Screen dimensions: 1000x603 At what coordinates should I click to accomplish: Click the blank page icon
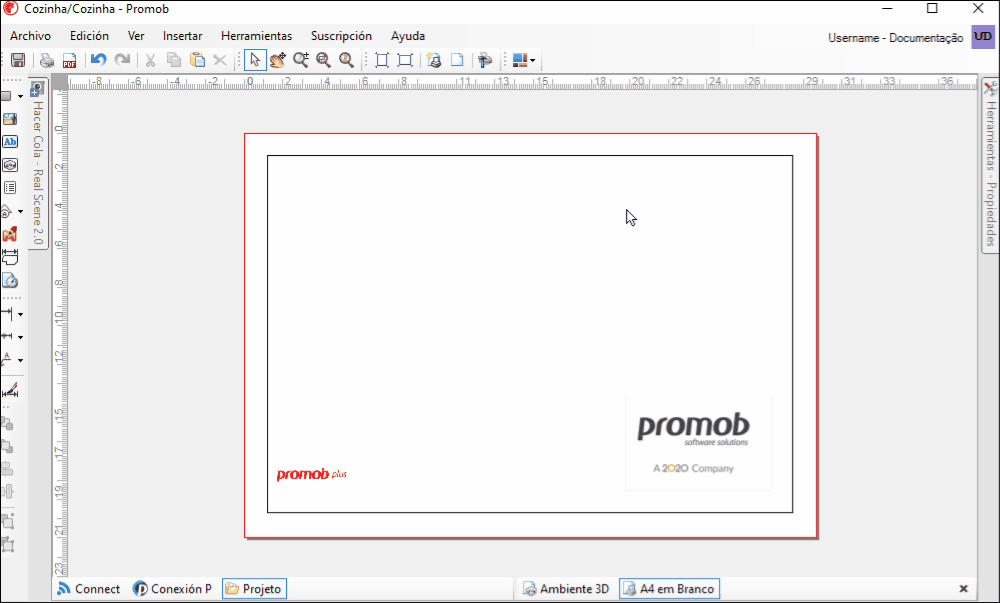457,60
